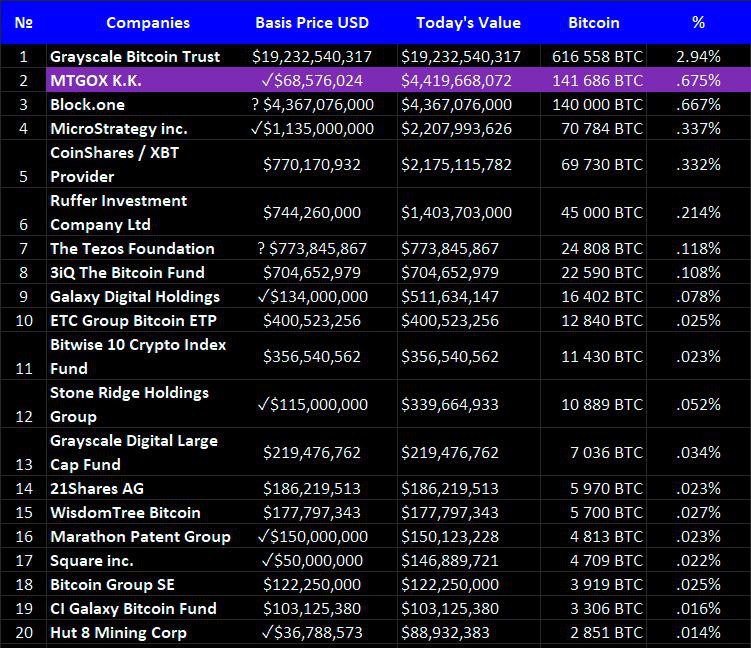Select the MicroStrategy inc. cell
This screenshot has height=648, width=751.
tap(118, 128)
